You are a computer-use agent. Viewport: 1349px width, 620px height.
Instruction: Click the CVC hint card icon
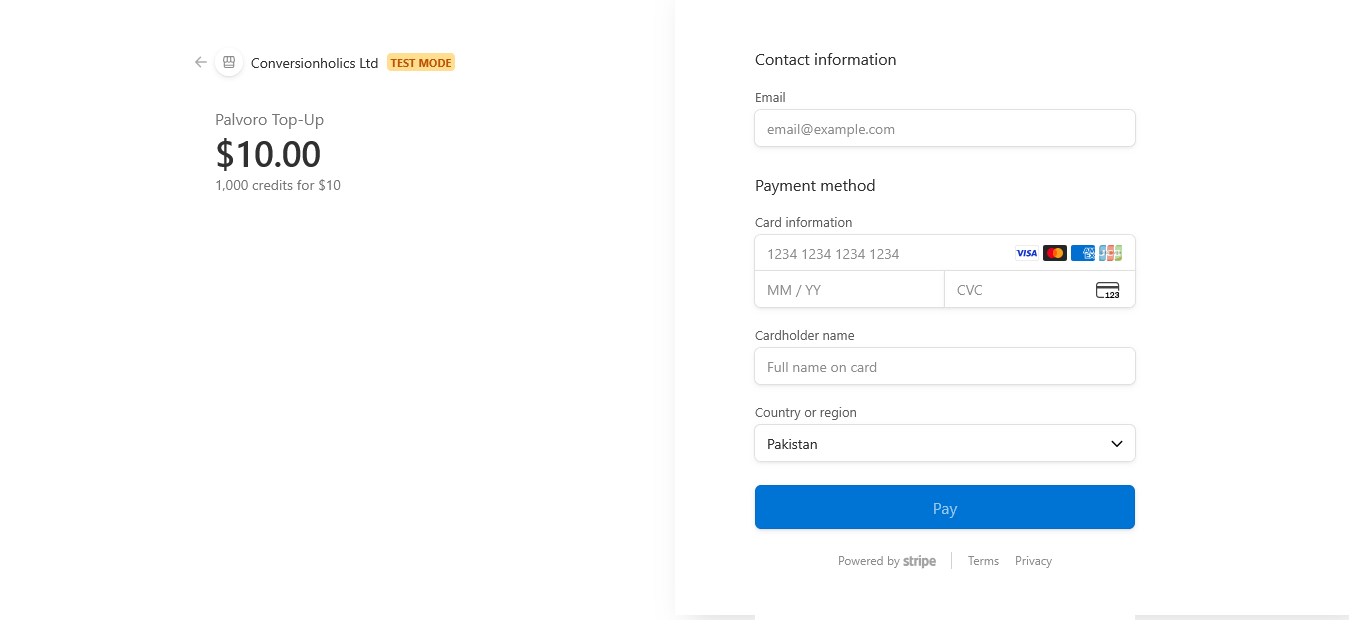(x=1107, y=290)
